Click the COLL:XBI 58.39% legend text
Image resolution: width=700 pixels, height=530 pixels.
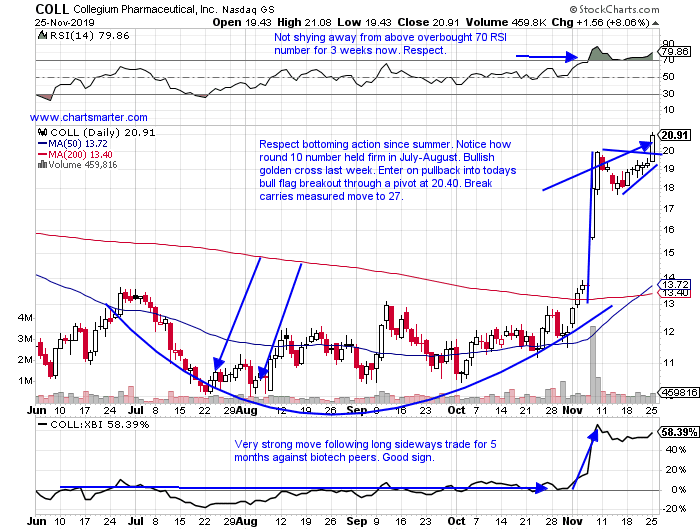click(x=100, y=425)
